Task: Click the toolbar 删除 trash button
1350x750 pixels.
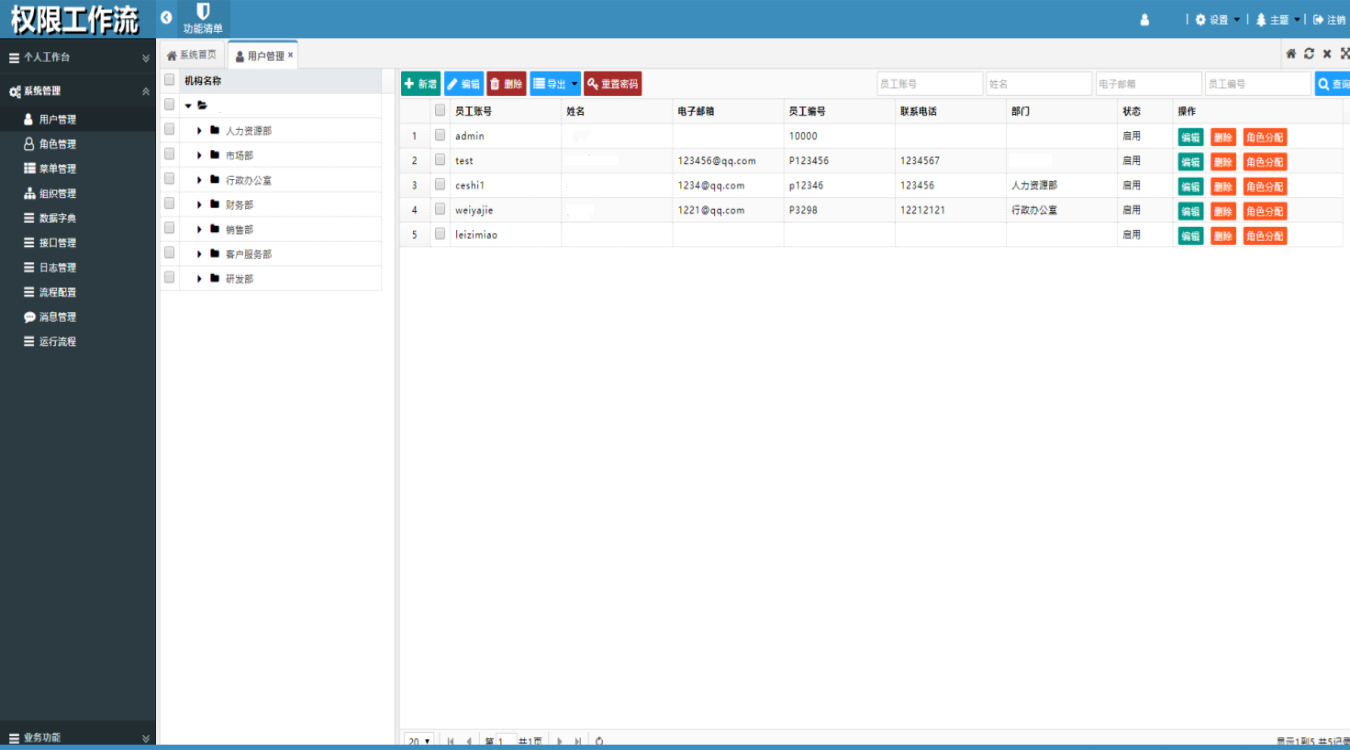Action: point(506,84)
